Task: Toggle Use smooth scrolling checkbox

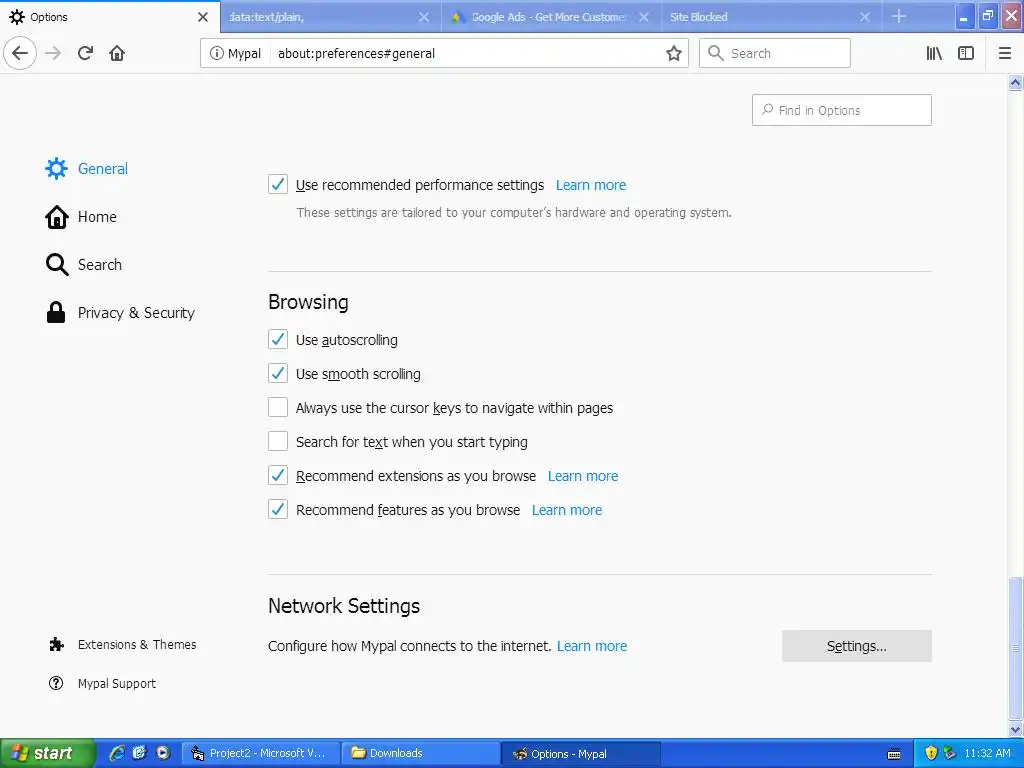Action: 278,373
